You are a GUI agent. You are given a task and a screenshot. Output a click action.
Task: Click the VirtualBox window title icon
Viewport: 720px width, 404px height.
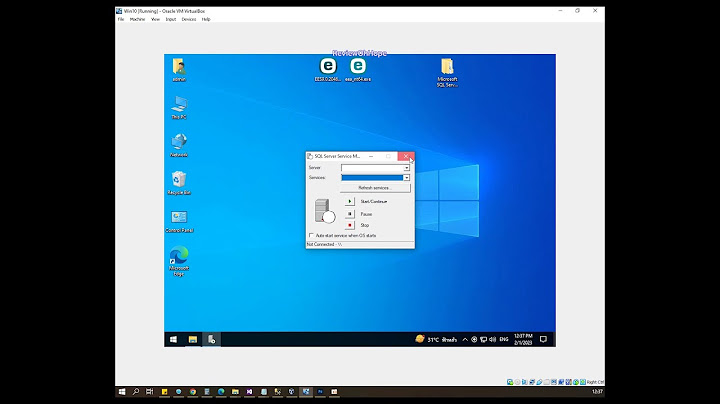(x=119, y=11)
